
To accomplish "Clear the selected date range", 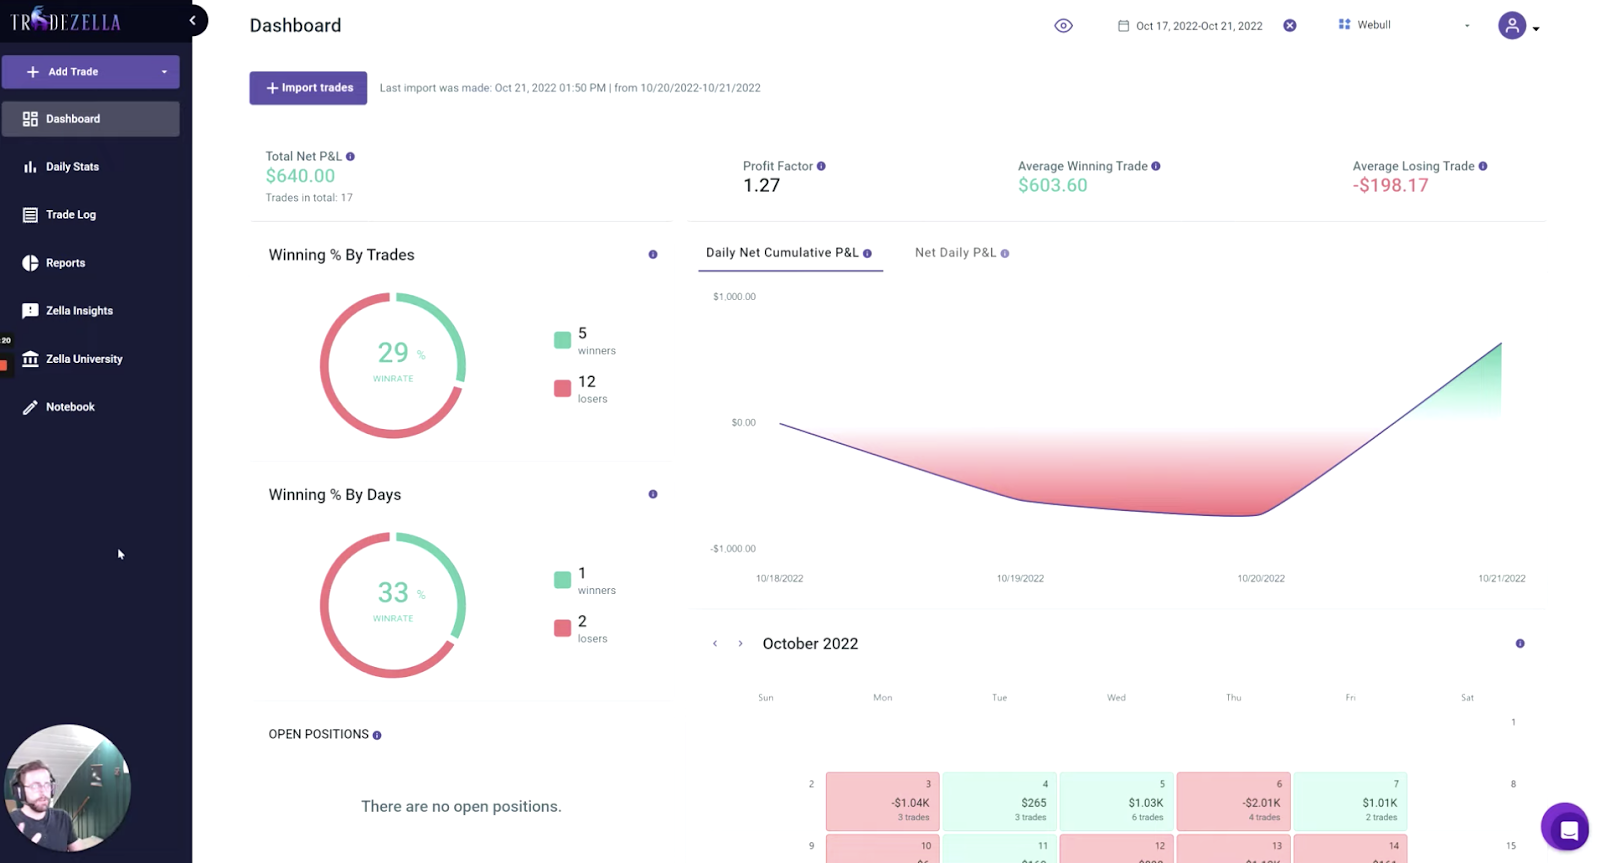I will 1288,25.
